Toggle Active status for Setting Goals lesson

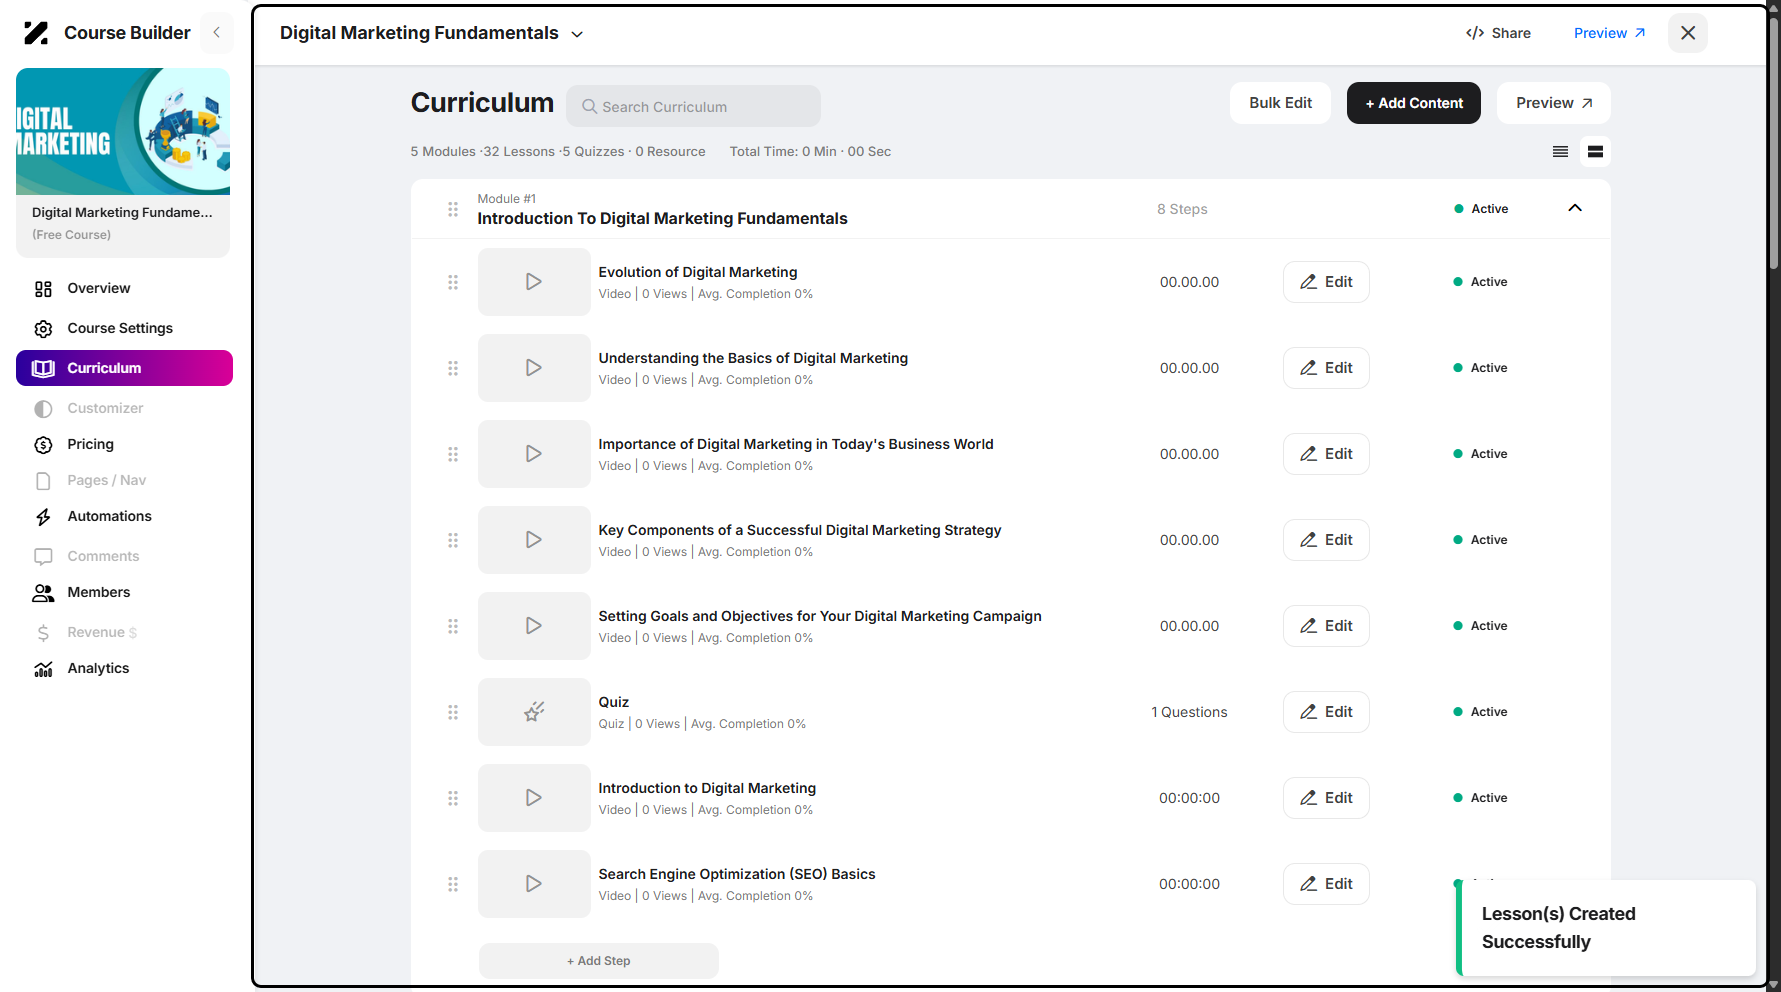point(1480,626)
